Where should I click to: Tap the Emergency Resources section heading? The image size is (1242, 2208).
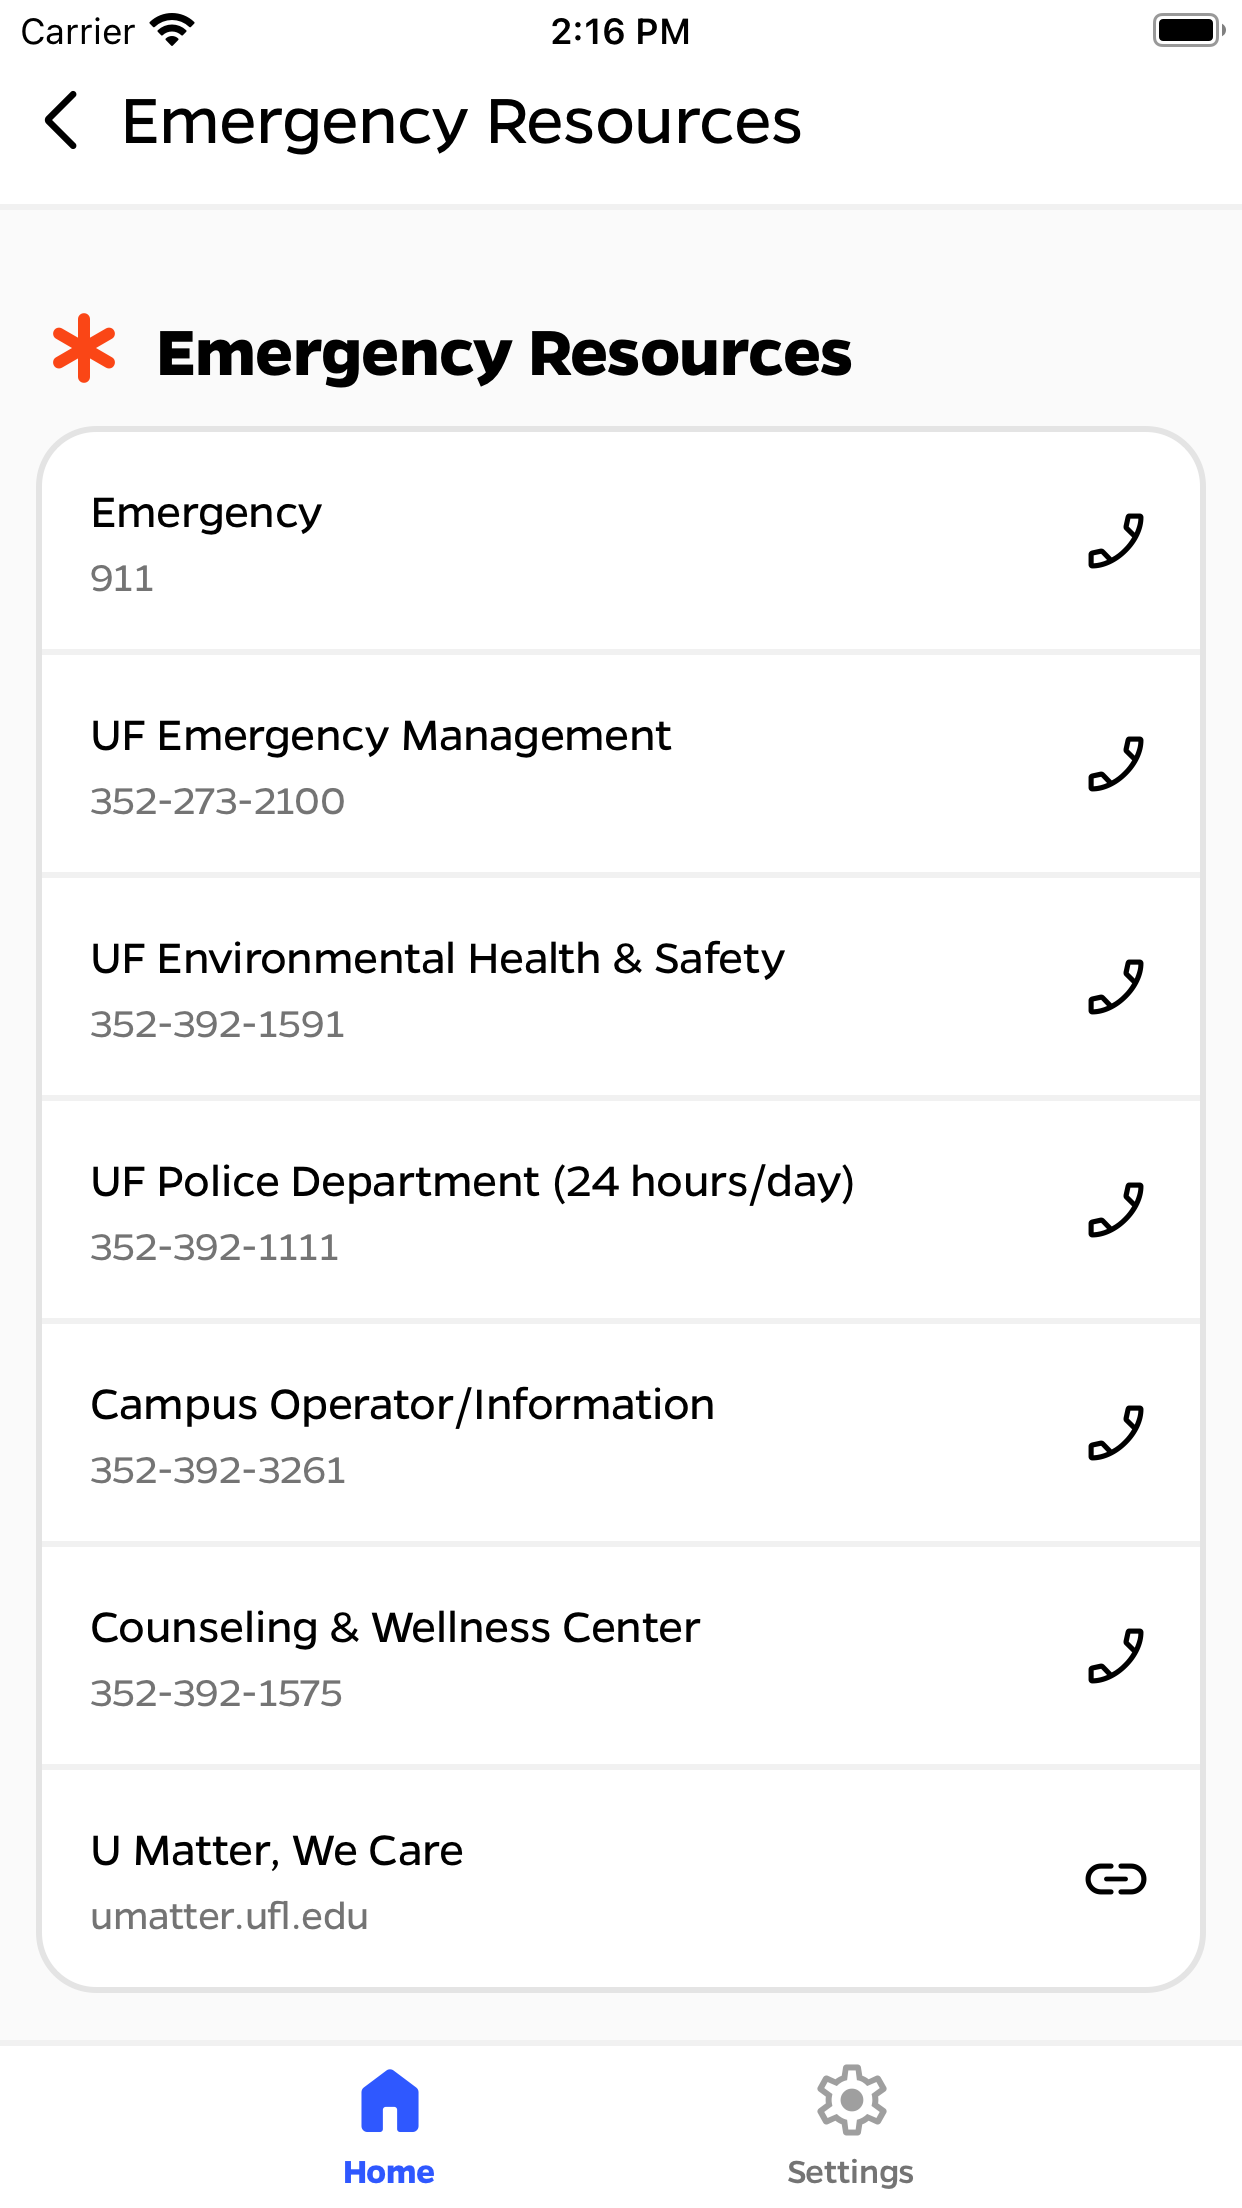click(x=504, y=354)
